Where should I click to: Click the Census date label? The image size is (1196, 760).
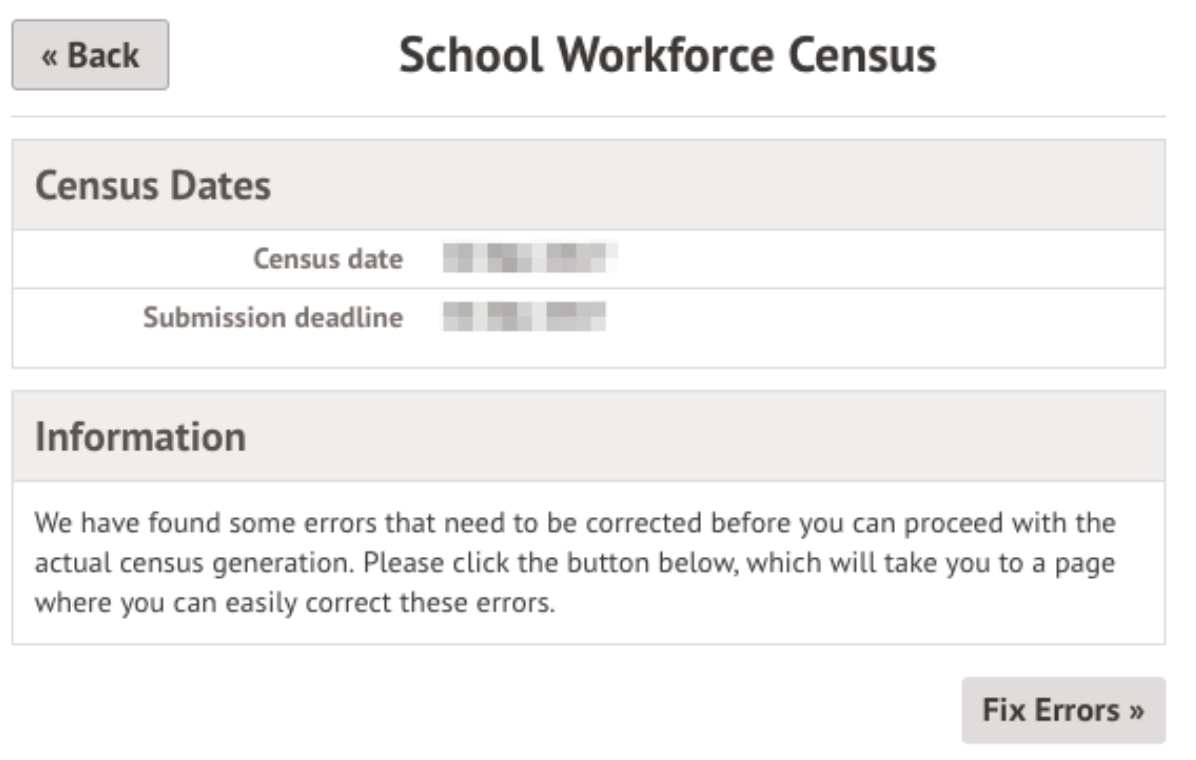pyautogui.click(x=328, y=259)
